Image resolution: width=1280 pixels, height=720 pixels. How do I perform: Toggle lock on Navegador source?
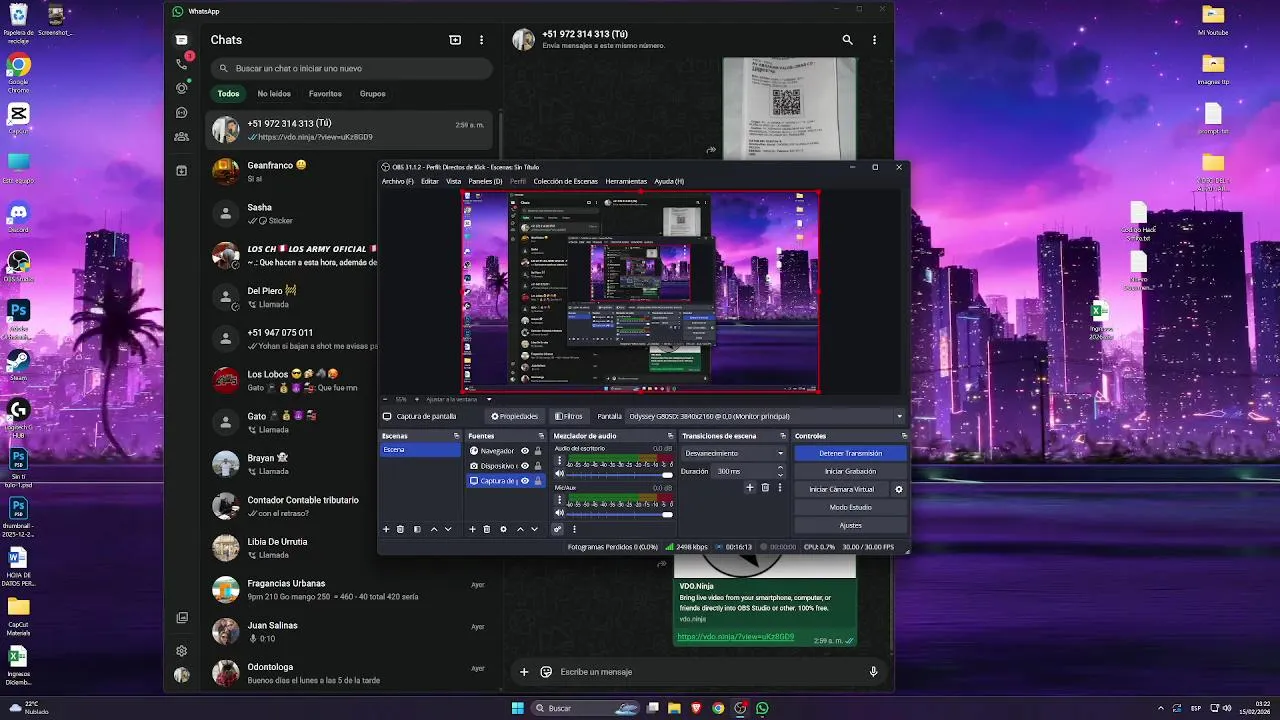point(538,451)
